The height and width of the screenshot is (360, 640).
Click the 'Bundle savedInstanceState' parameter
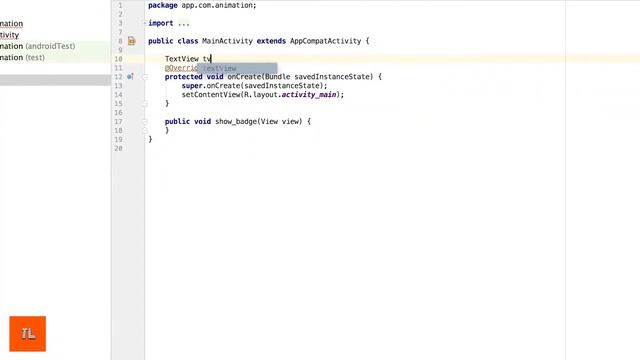click(319, 77)
